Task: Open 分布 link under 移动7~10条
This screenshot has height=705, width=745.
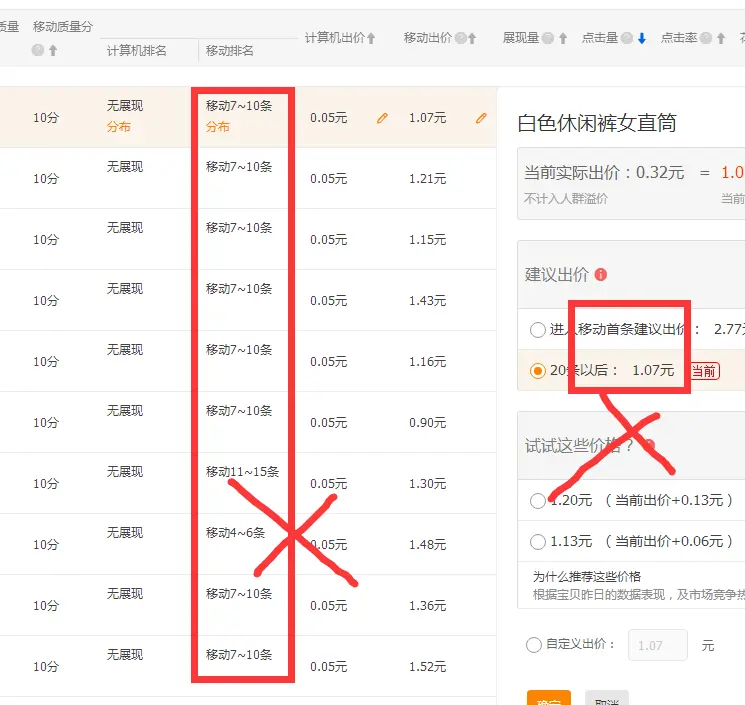Action: coord(218,127)
